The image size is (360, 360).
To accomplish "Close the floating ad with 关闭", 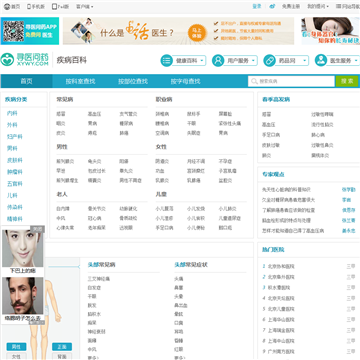I will pyautogui.click(x=37, y=229).
